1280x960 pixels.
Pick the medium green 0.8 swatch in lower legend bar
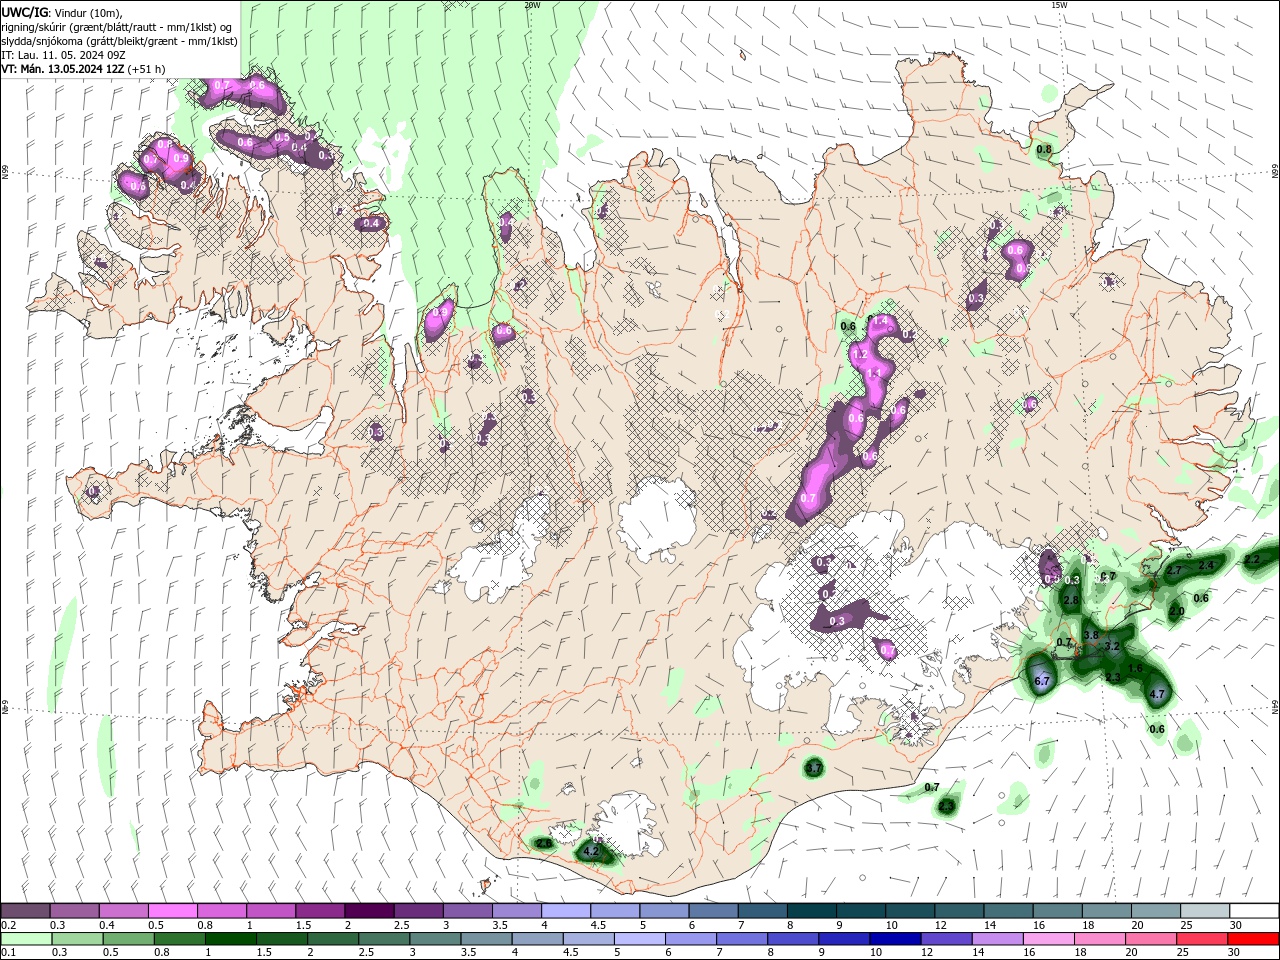[179, 939]
